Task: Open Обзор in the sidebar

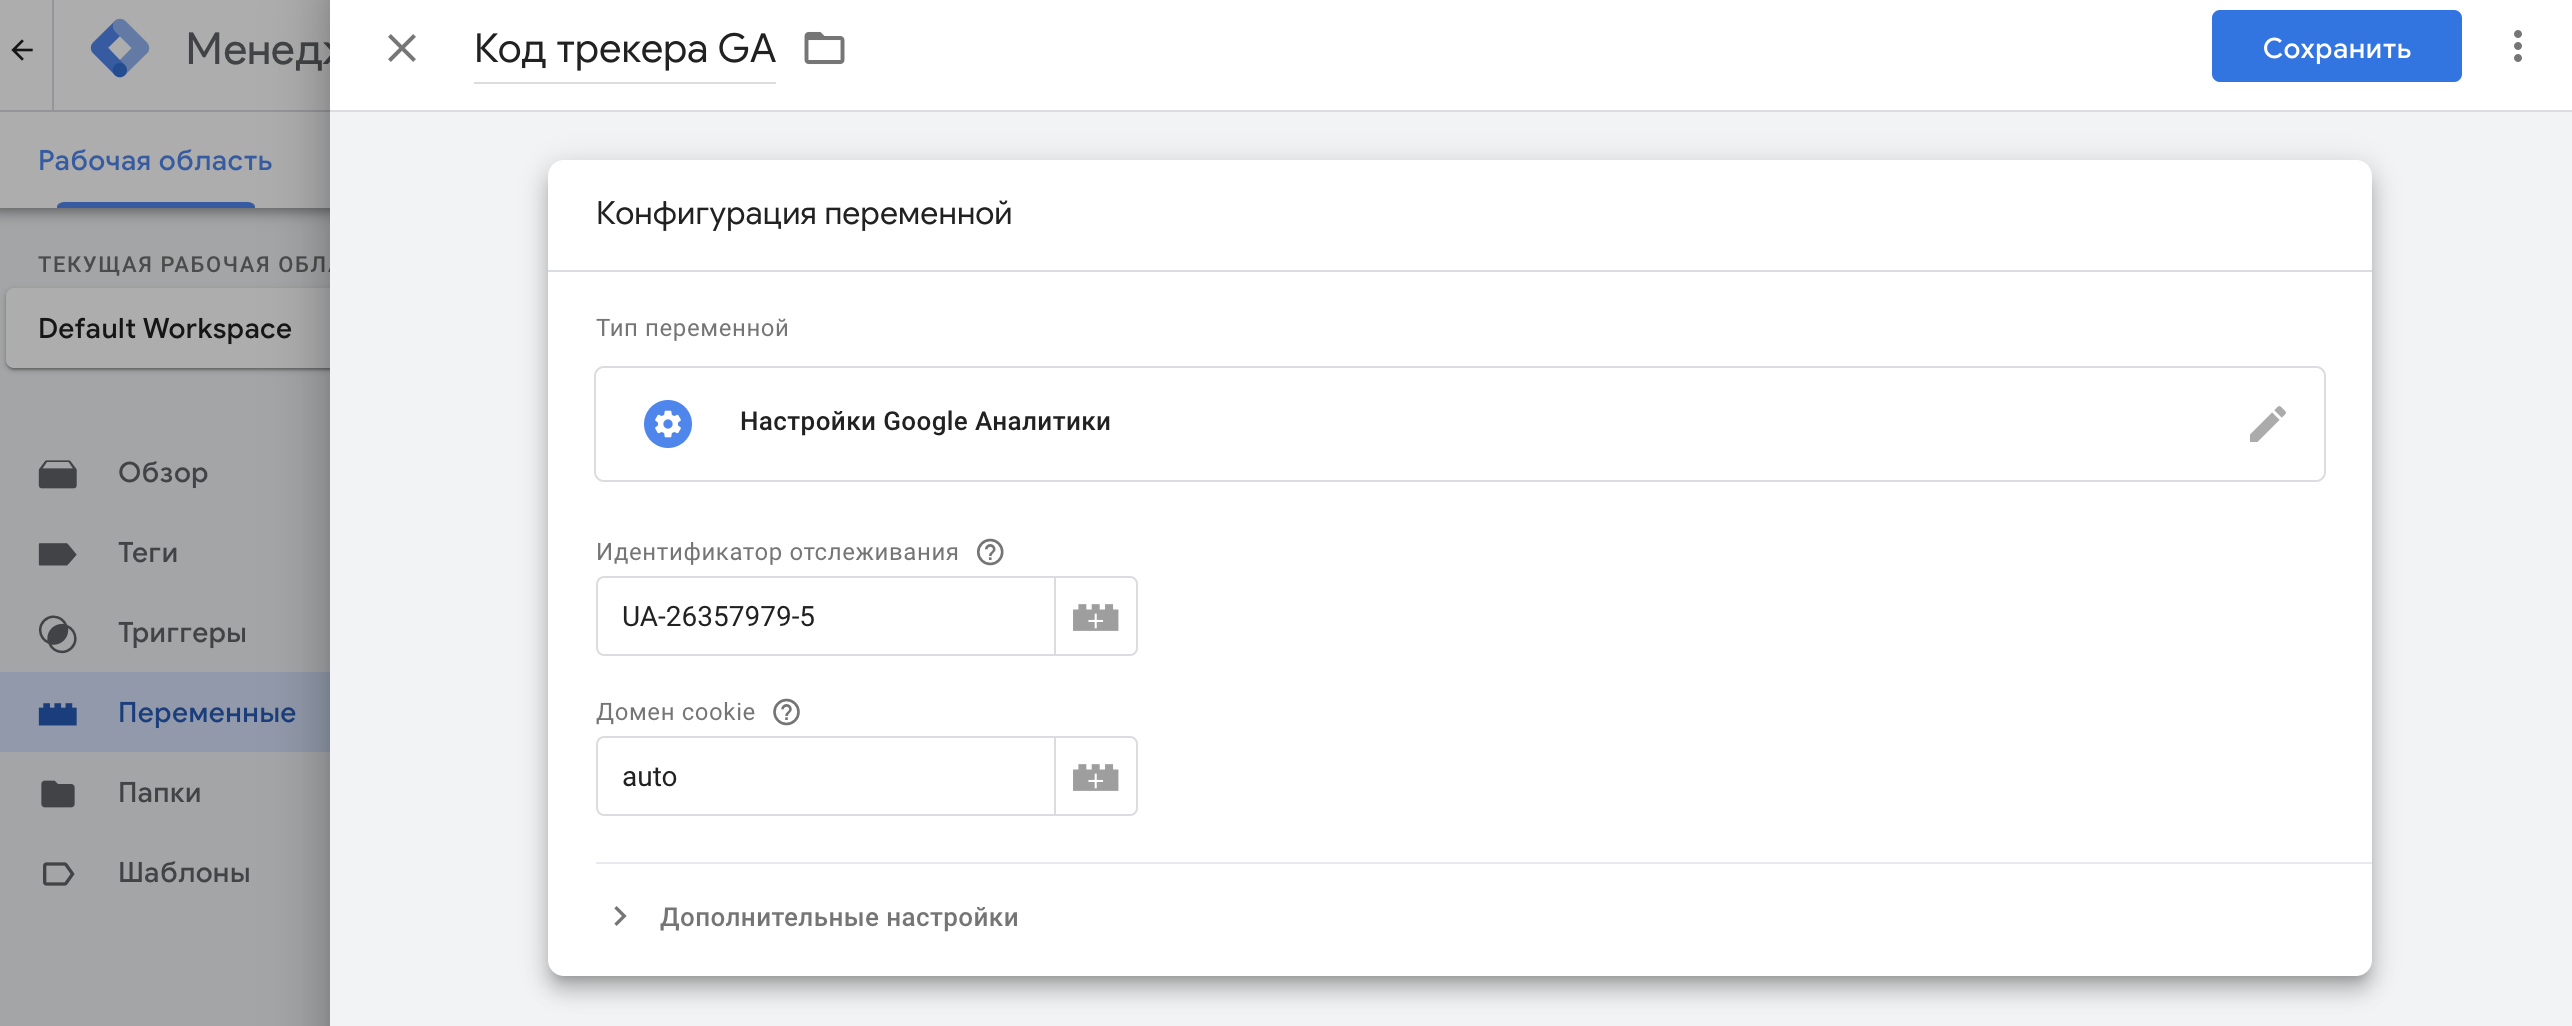Action: pyautogui.click(x=165, y=472)
